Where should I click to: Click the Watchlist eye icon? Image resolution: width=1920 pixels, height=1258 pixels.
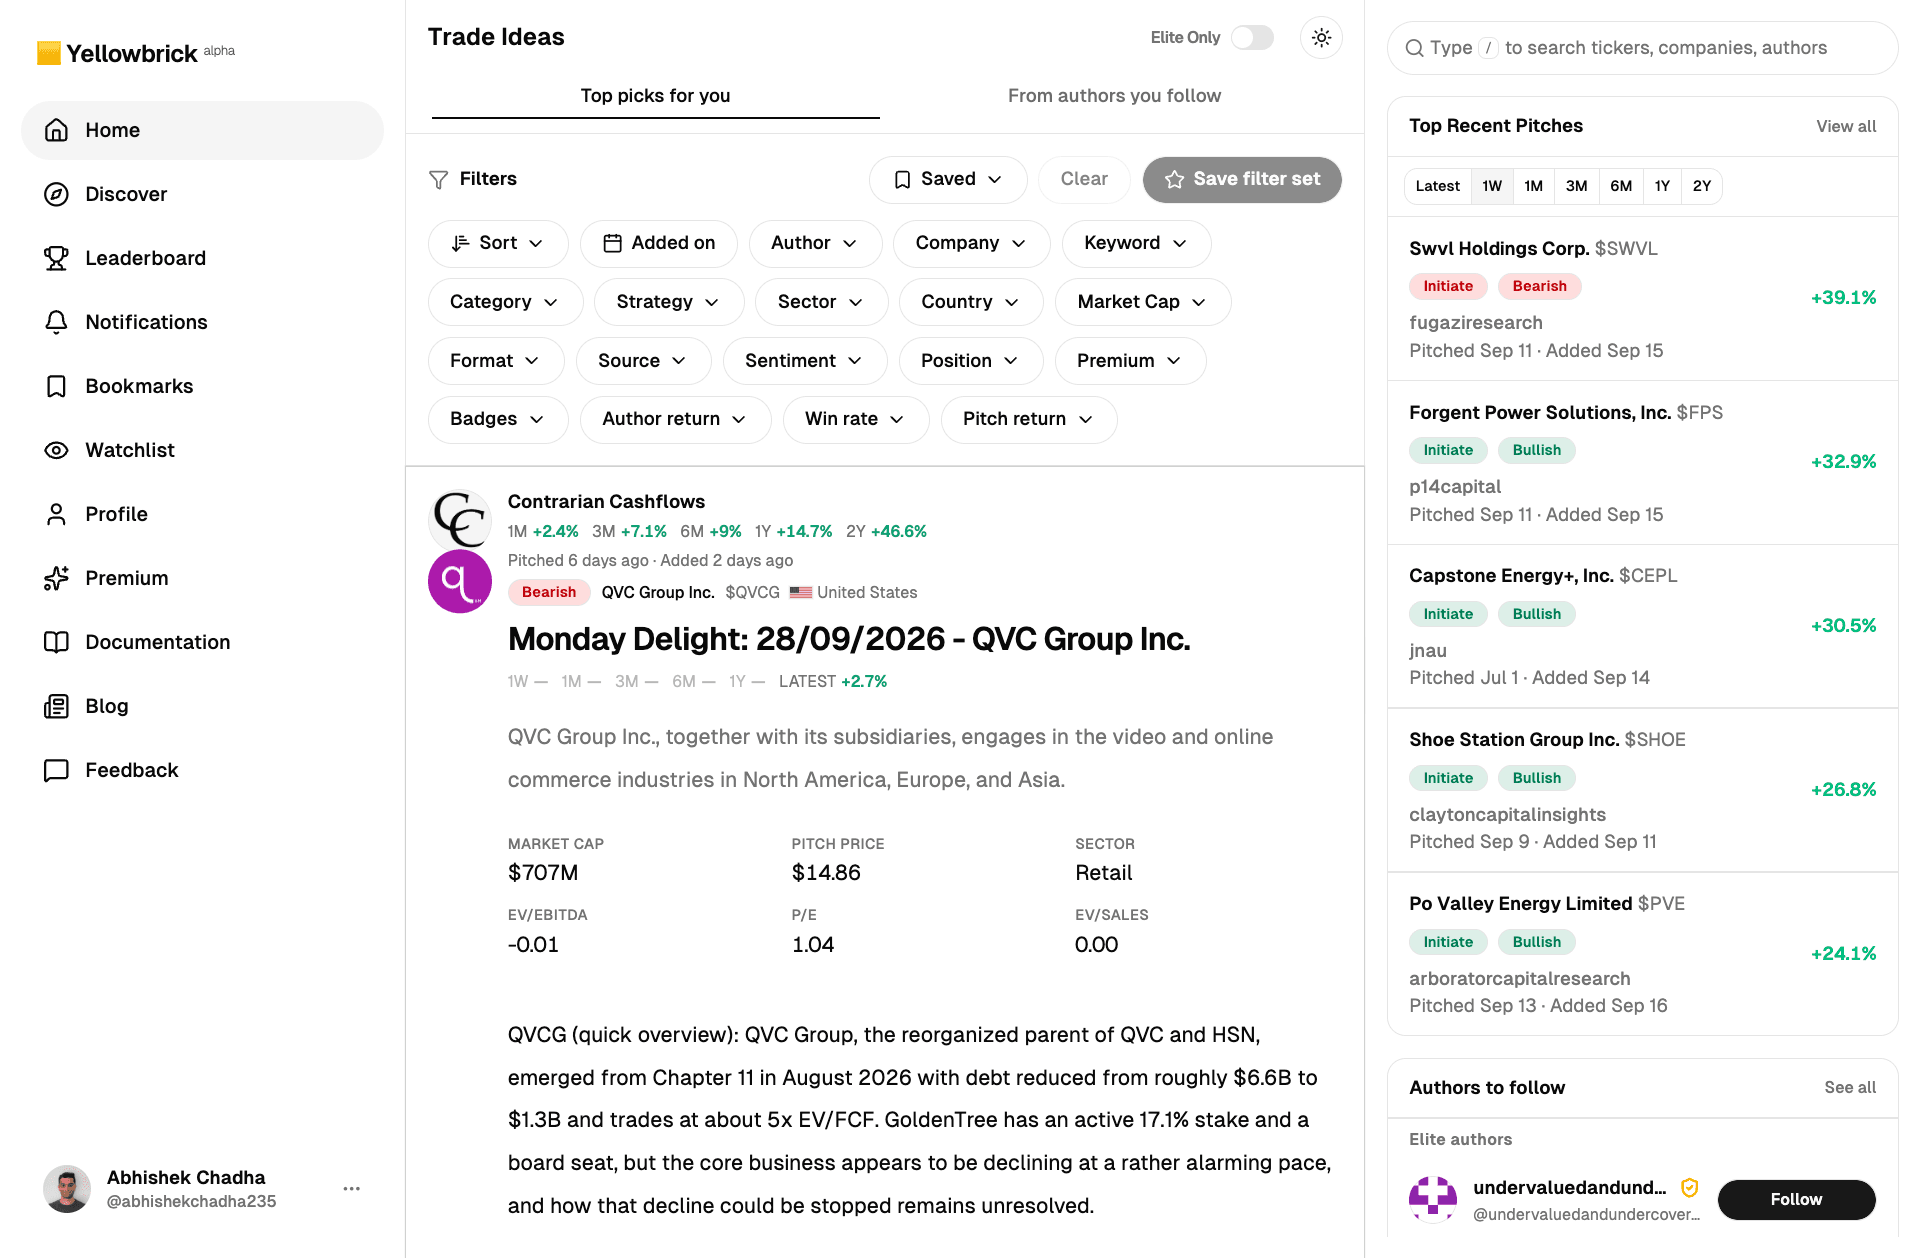57,450
